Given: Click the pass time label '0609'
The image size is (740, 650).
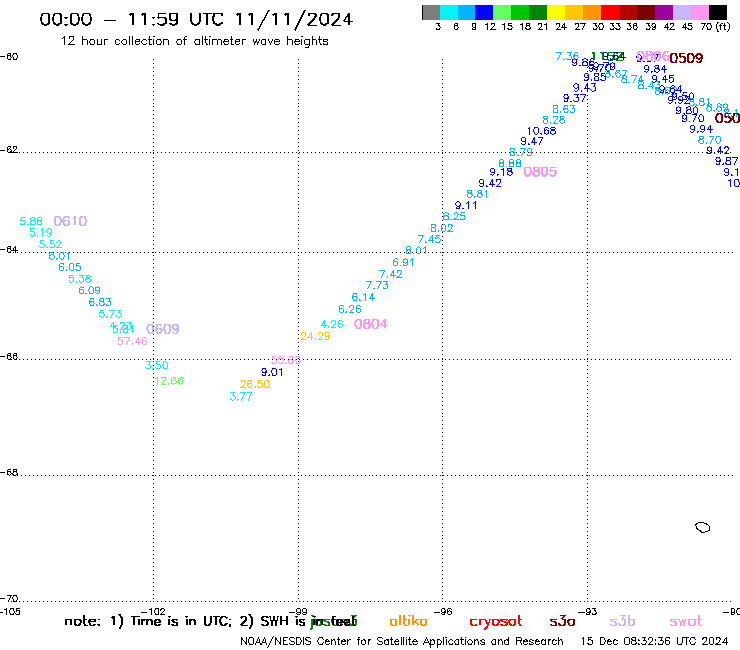Looking at the screenshot, I should click(163, 329).
